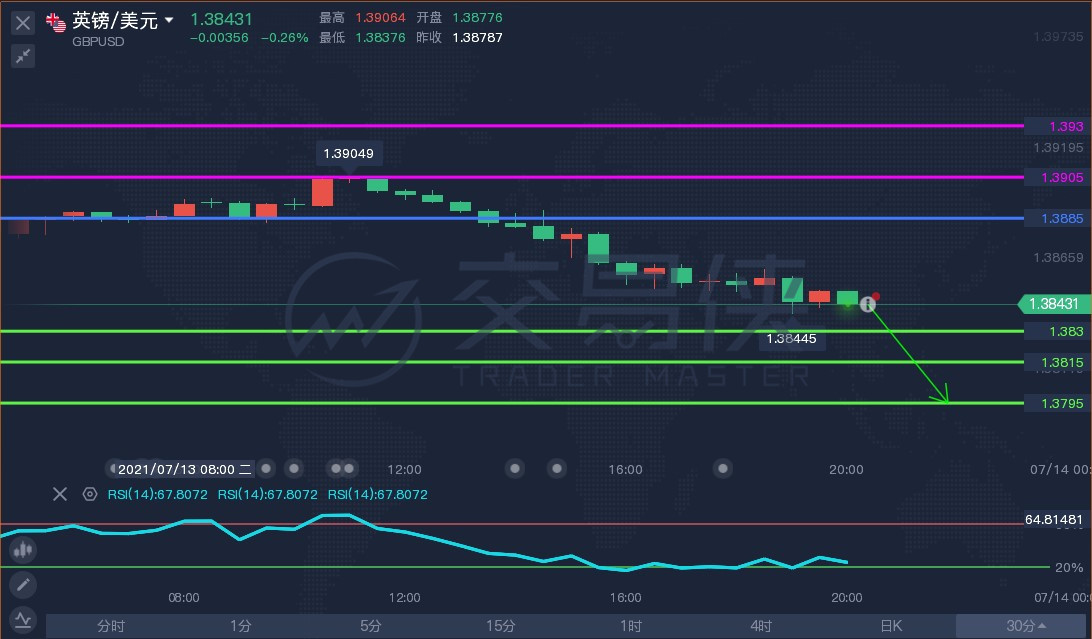
Task: Click the -0.26% change percentage
Action: click(284, 38)
